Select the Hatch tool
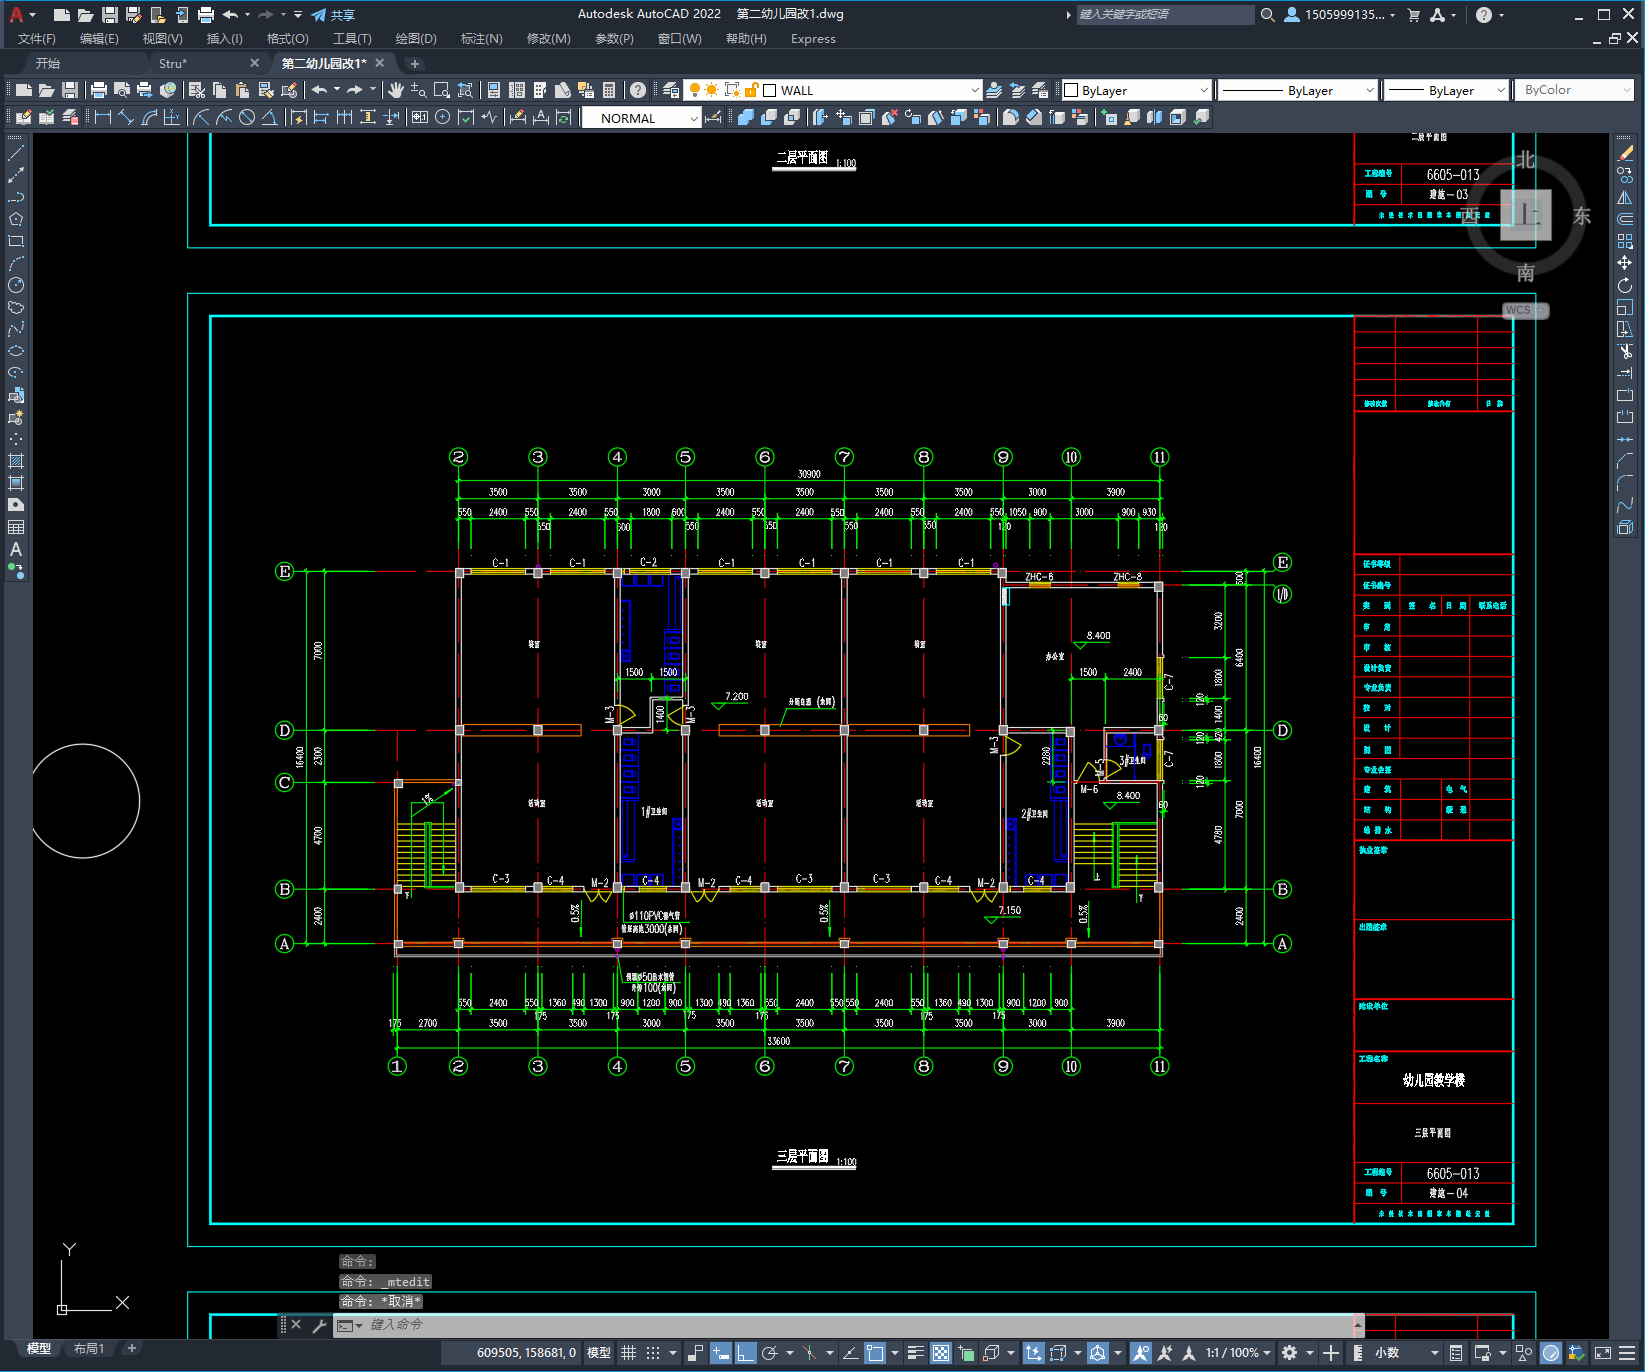 16,461
